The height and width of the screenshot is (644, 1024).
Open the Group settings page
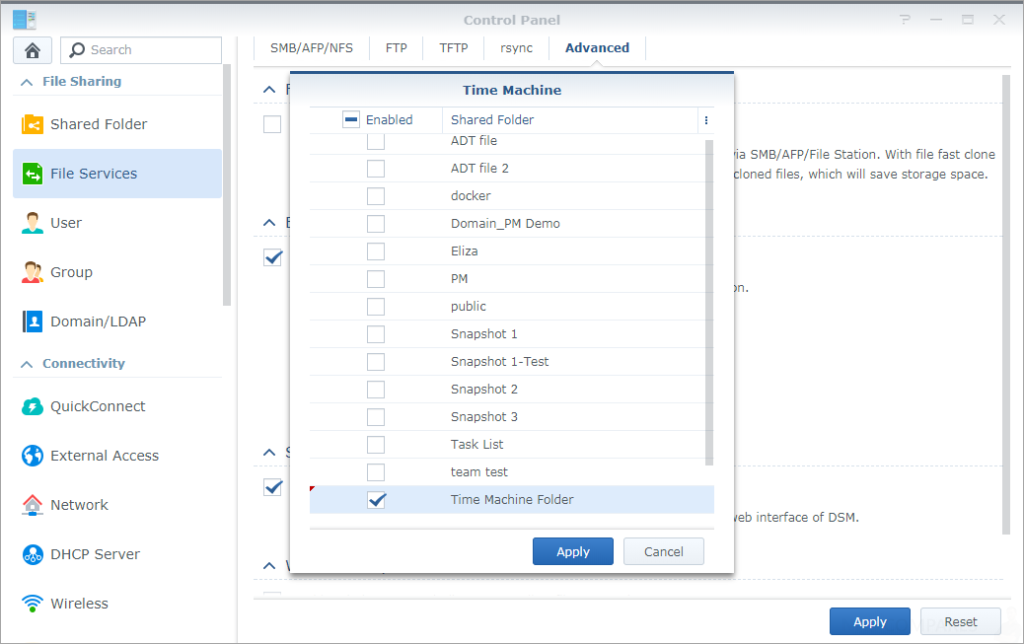(73, 272)
